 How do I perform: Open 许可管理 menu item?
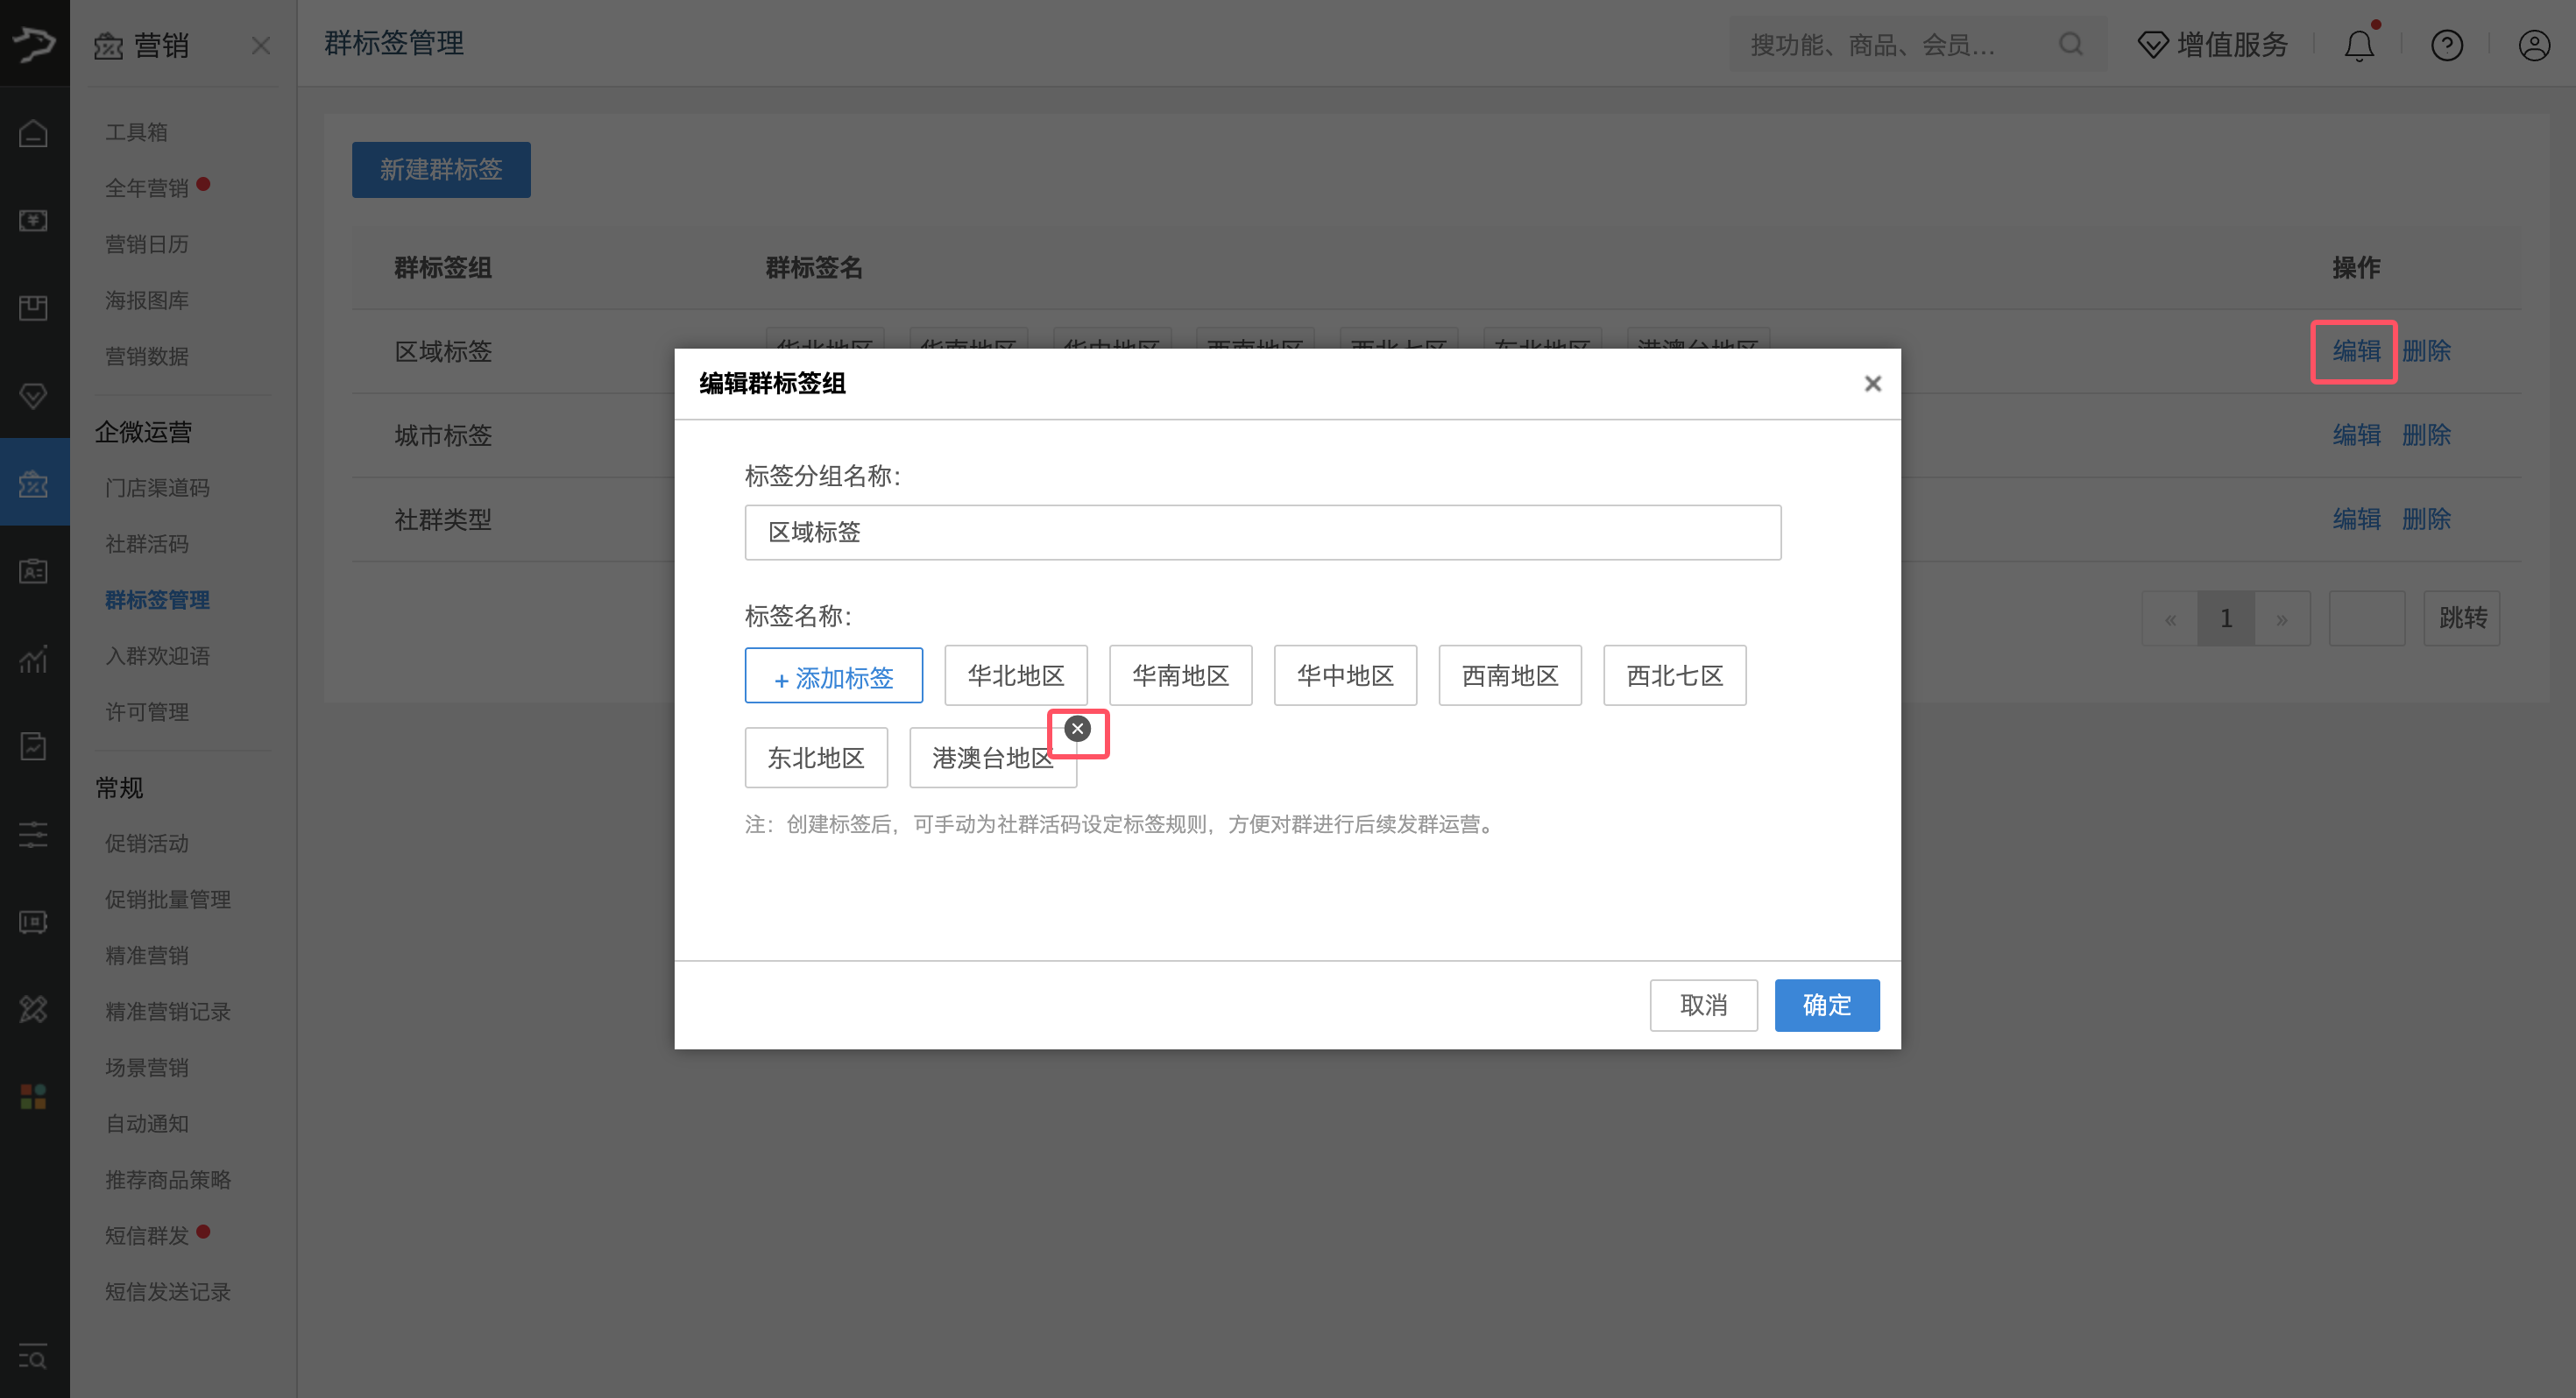147,712
